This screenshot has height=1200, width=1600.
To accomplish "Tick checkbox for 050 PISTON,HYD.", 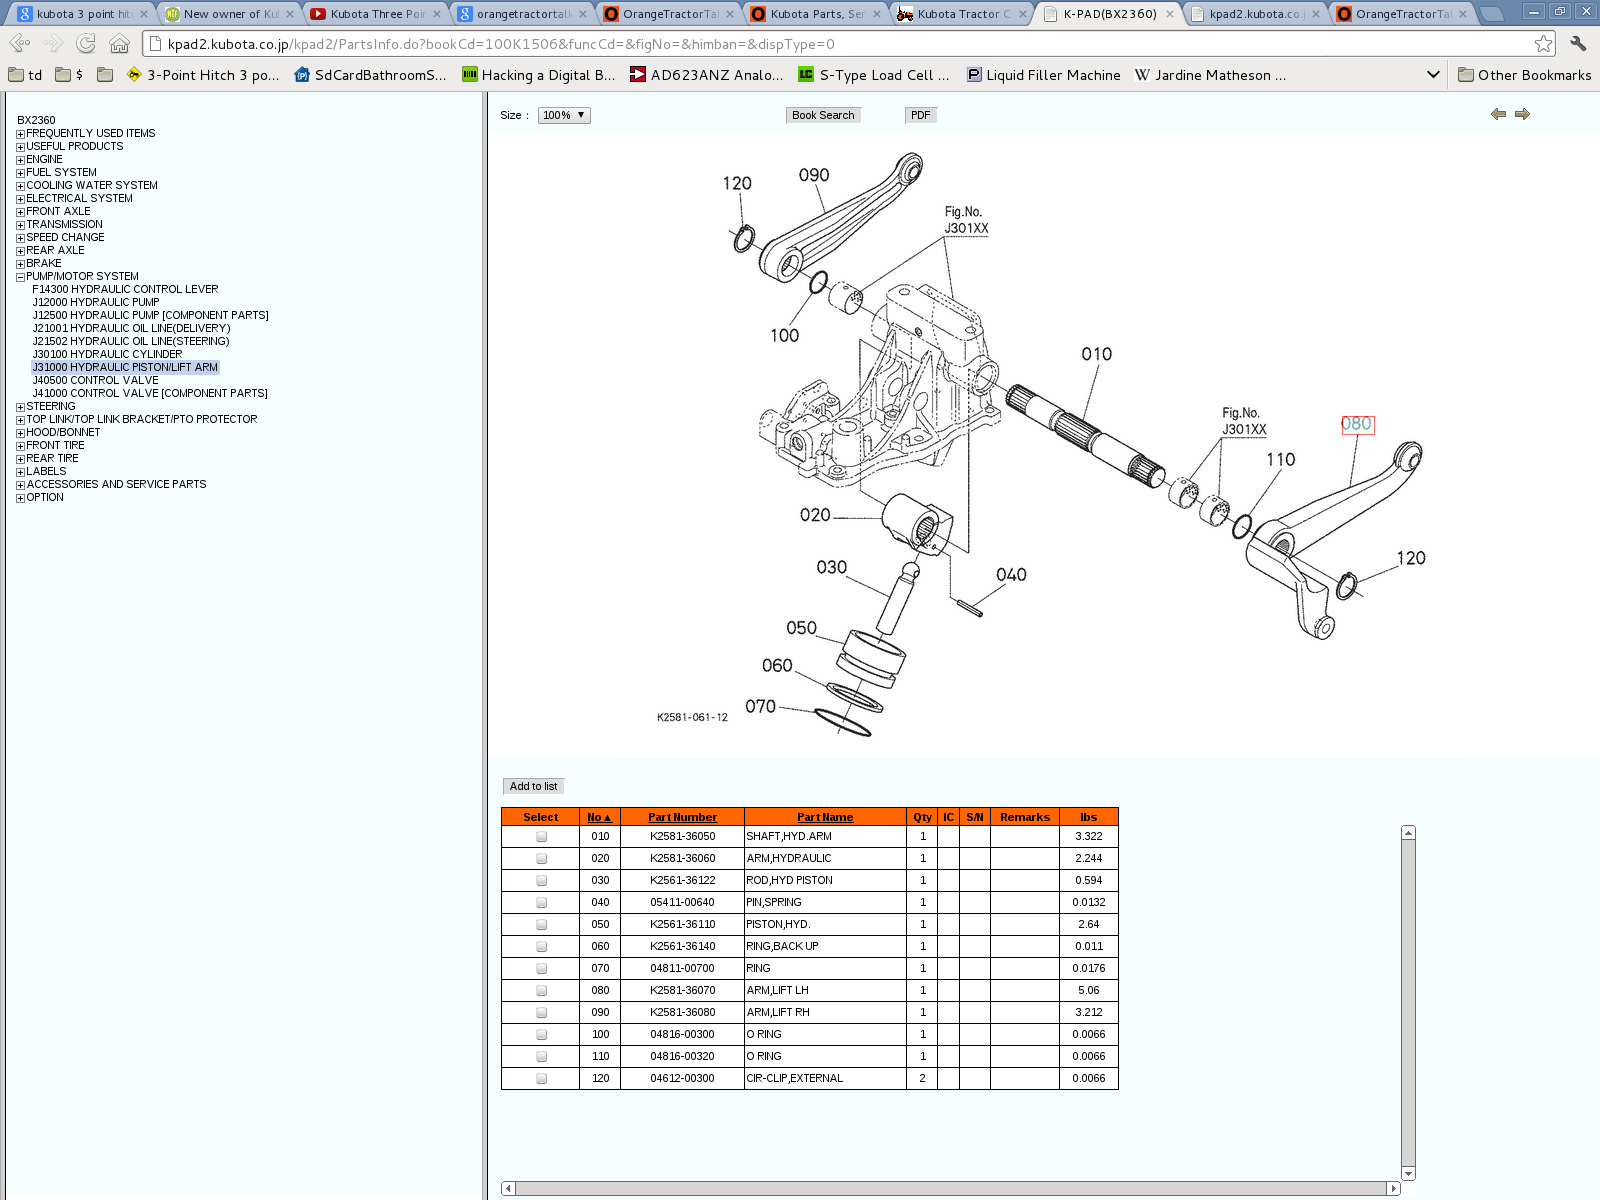I will pyautogui.click(x=542, y=925).
